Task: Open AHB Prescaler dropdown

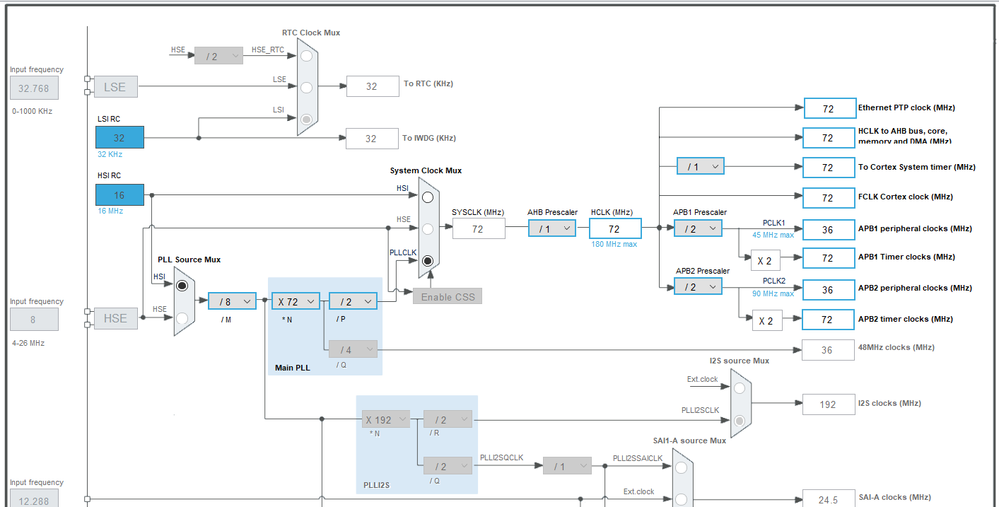Action: coord(552,228)
